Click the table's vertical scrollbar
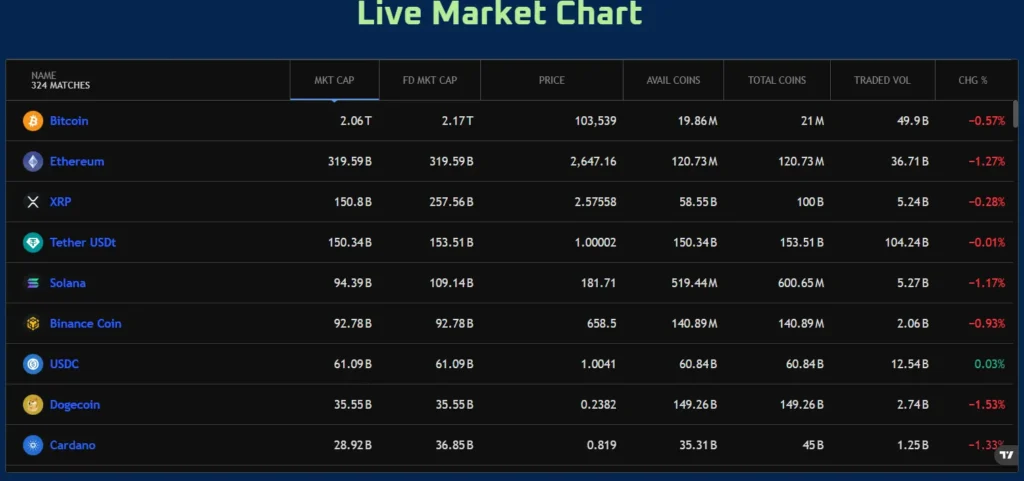The height and width of the screenshot is (481, 1024). coord(1015,115)
